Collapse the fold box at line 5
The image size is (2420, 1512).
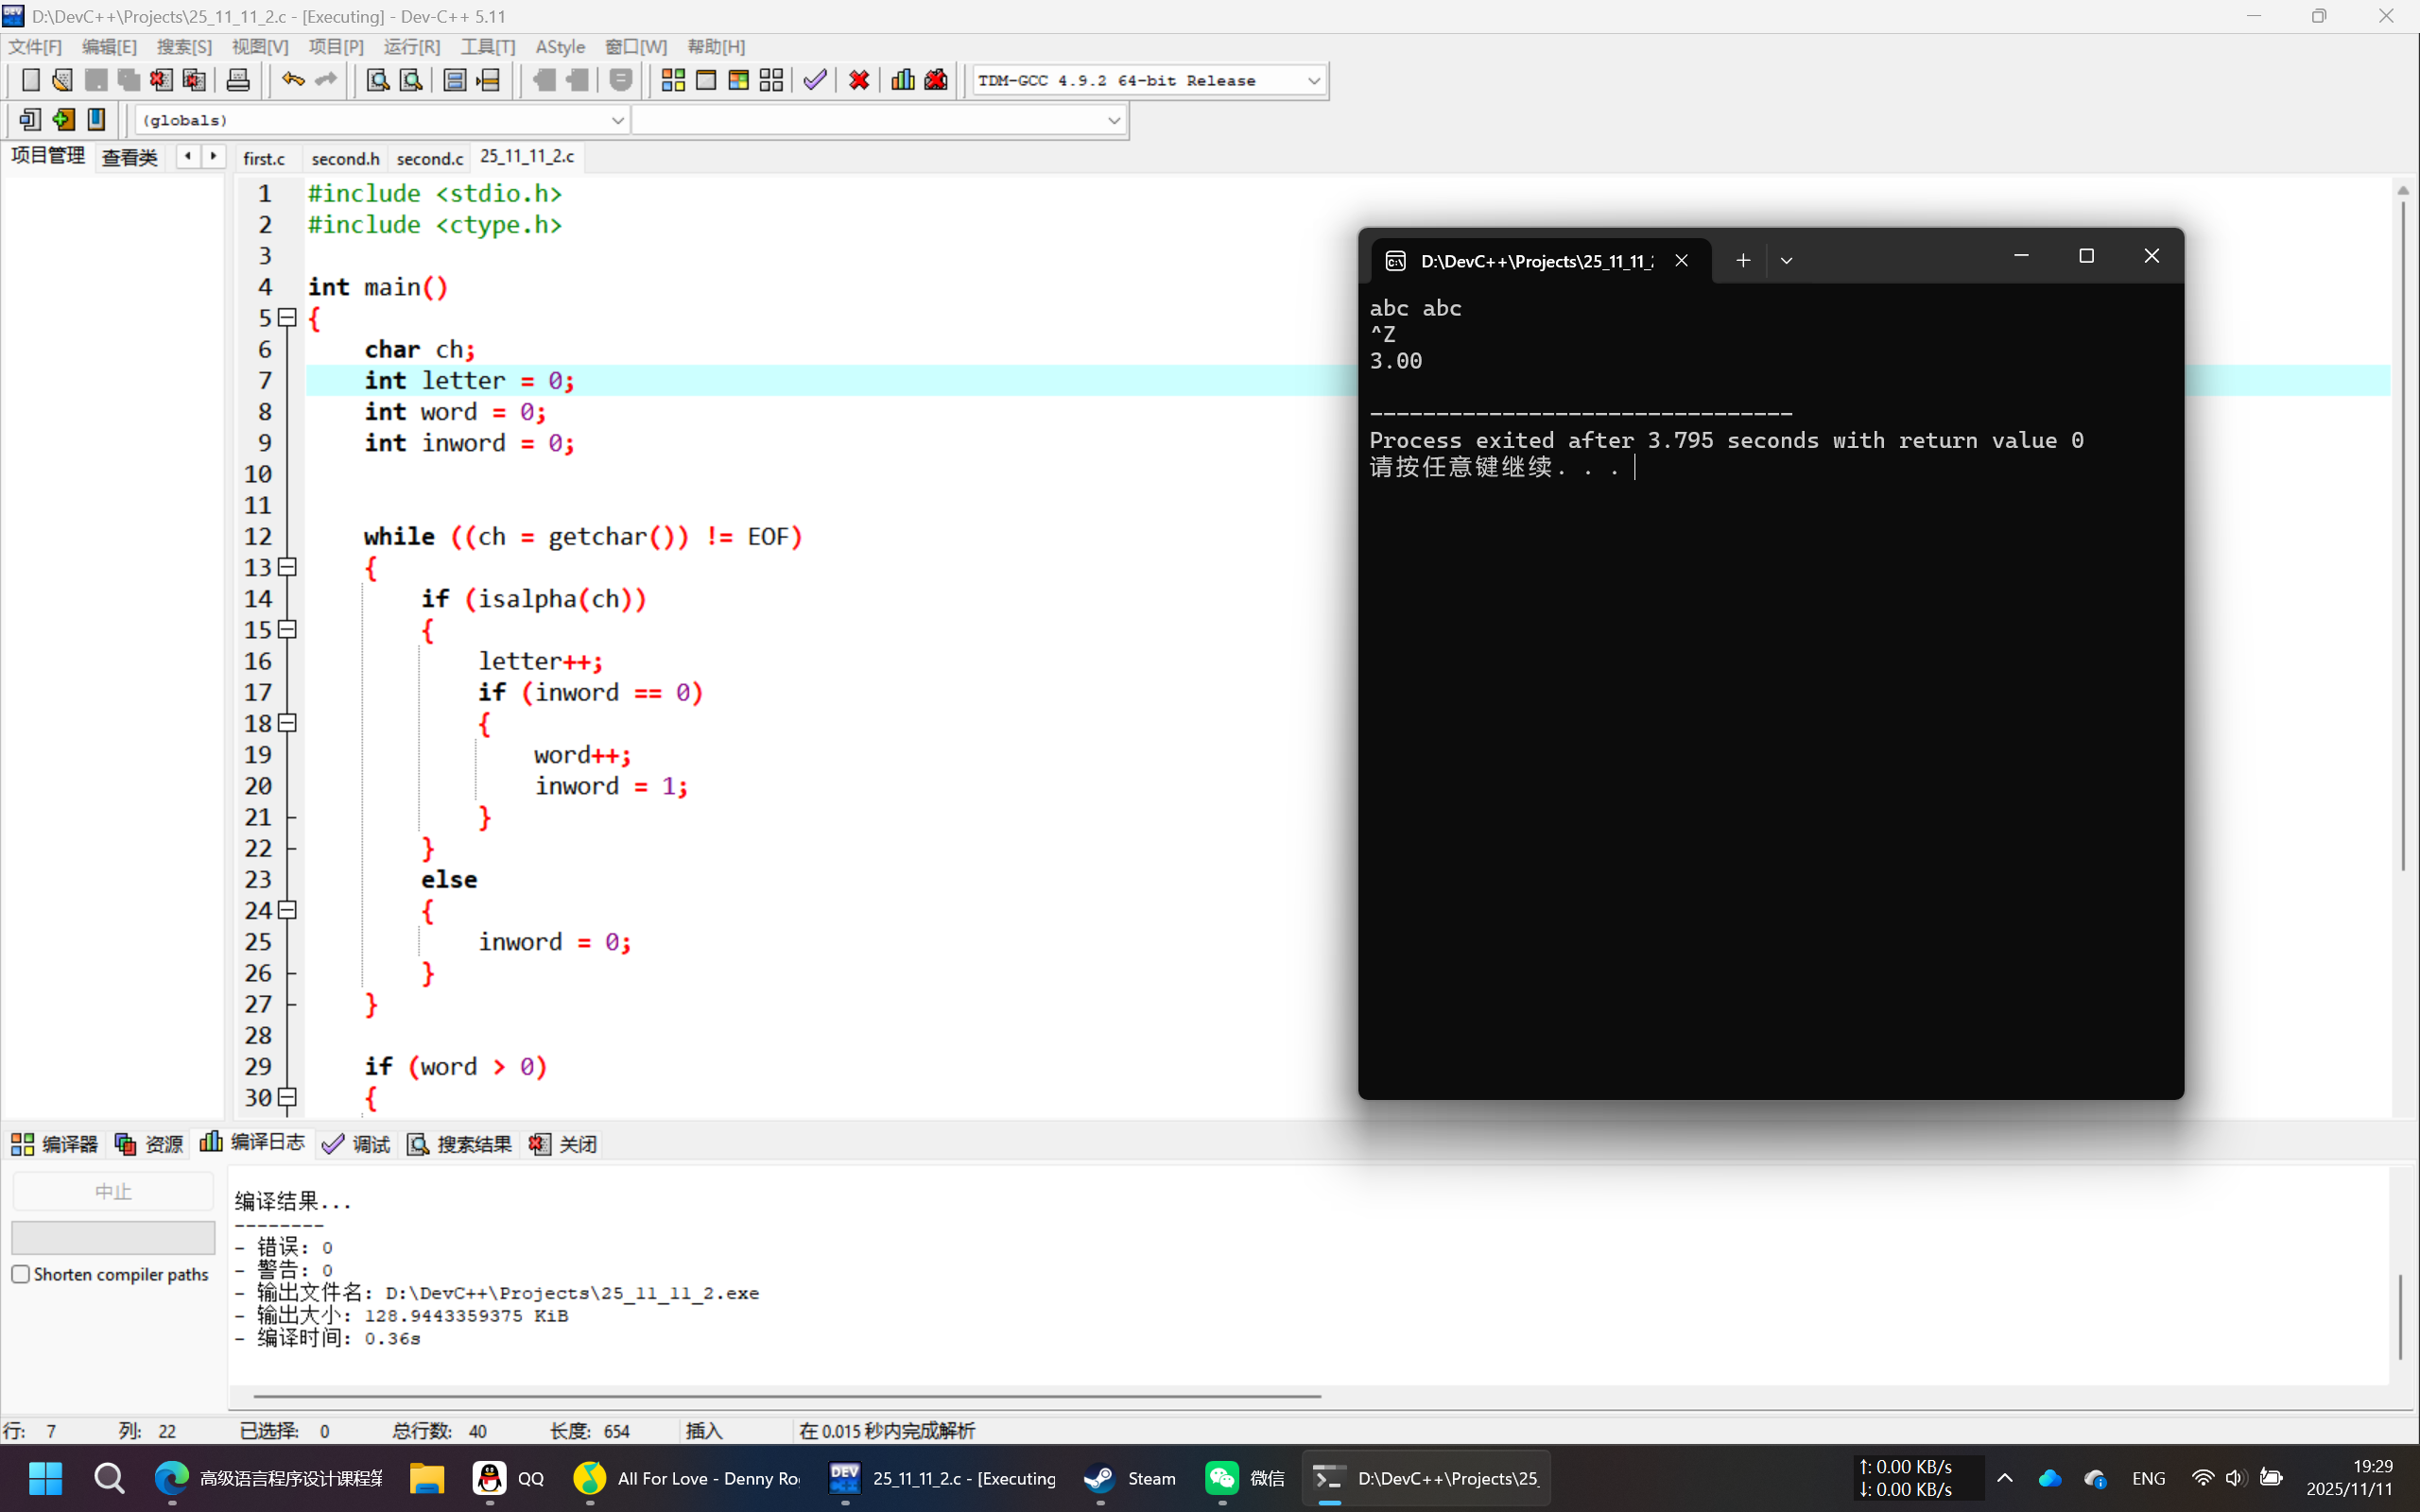tap(288, 318)
